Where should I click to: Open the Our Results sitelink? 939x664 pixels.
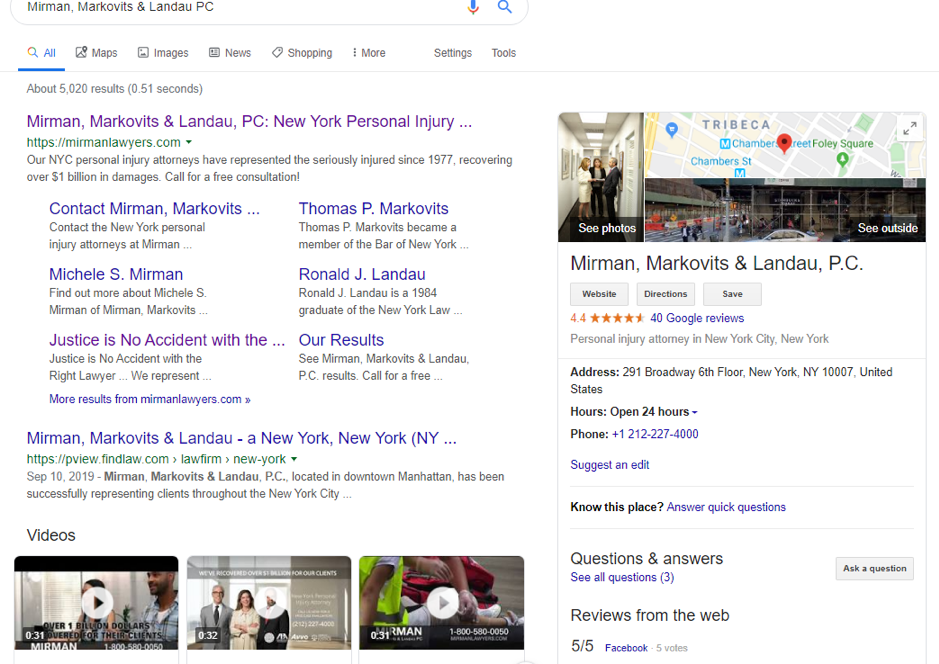(x=341, y=340)
